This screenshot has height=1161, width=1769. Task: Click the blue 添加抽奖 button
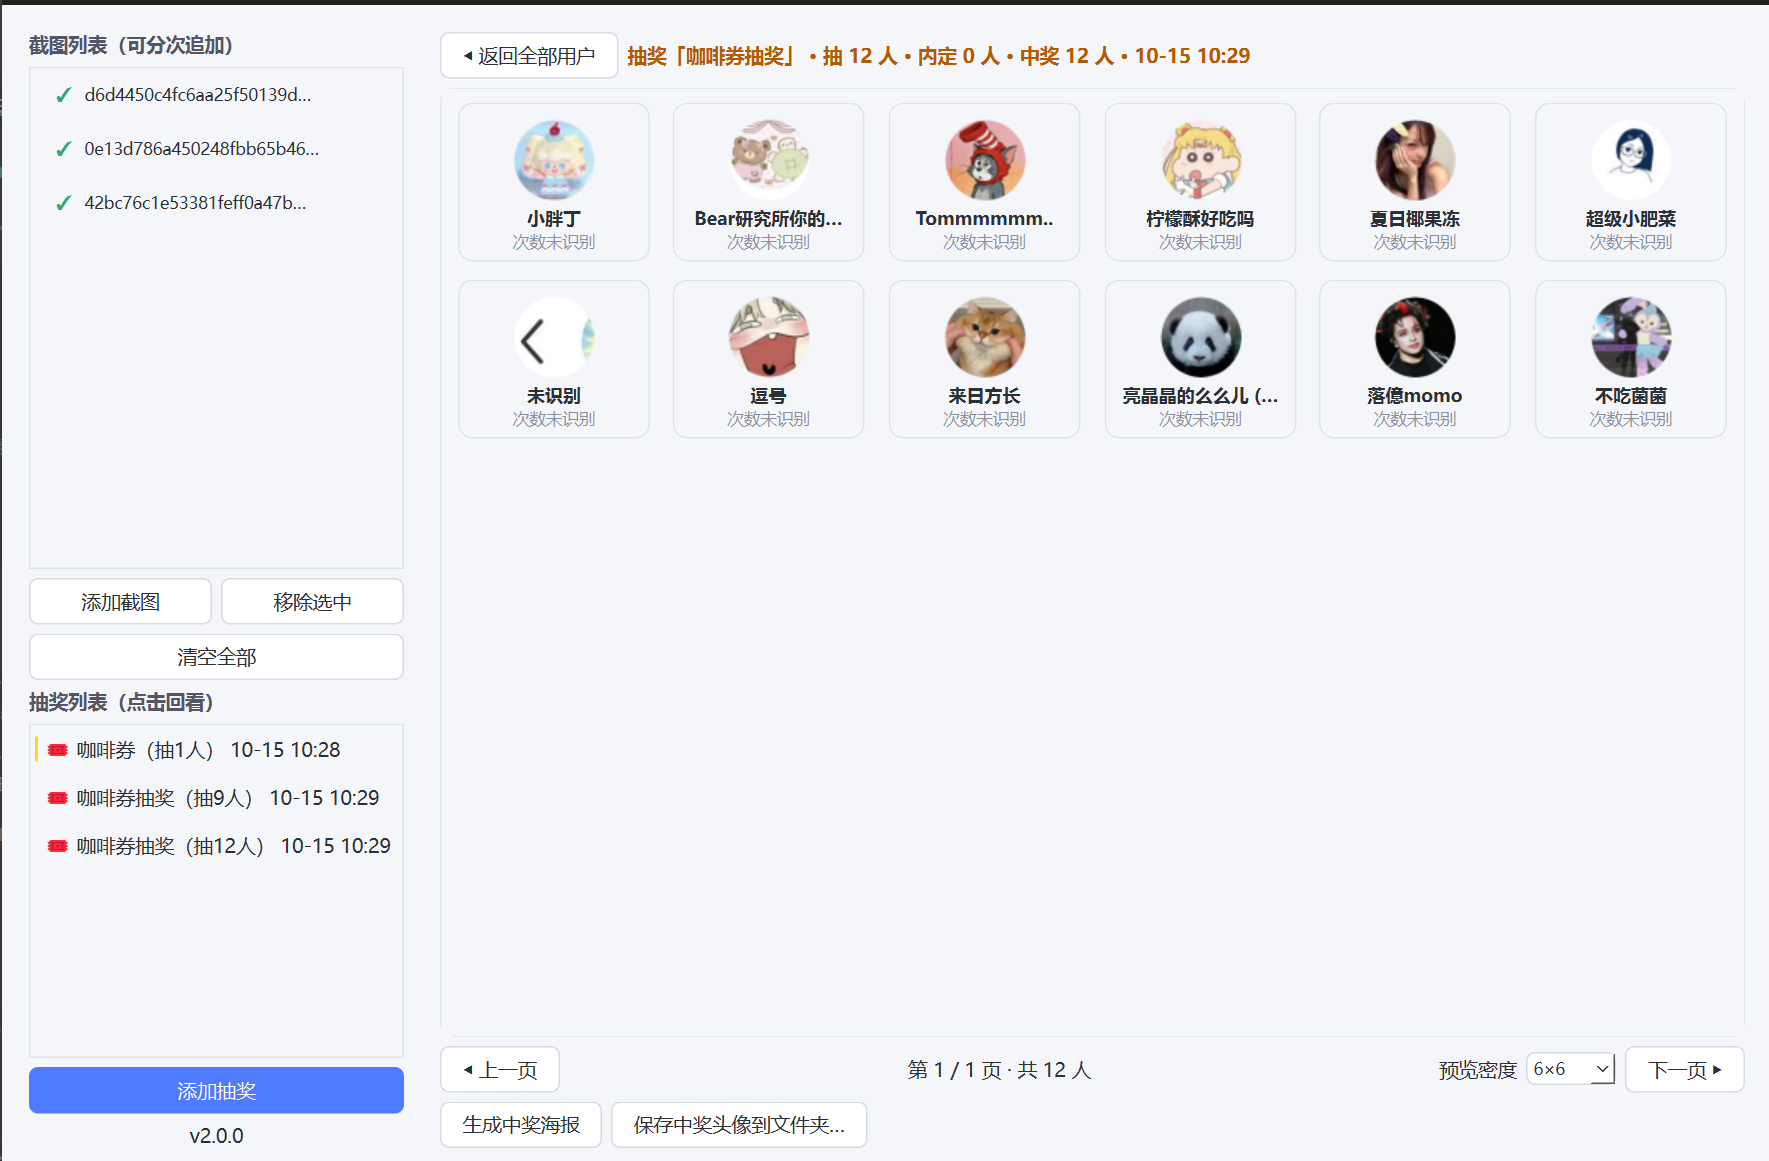point(217,1091)
